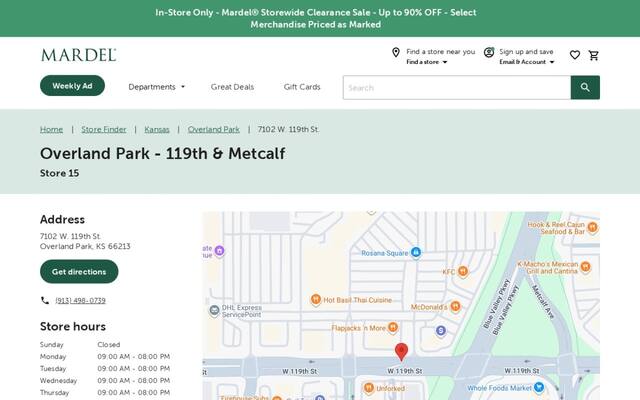Image resolution: width=640 pixels, height=400 pixels.
Task: Click the account profile icon
Action: (489, 52)
